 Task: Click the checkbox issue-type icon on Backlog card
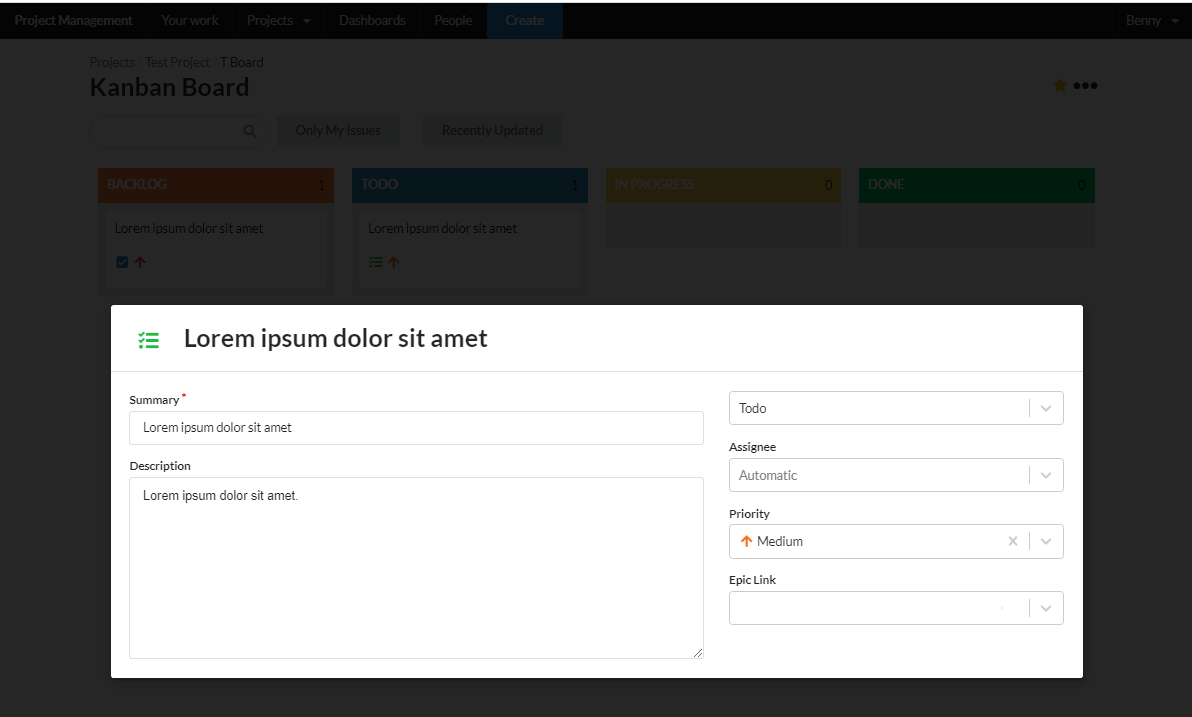coord(122,262)
